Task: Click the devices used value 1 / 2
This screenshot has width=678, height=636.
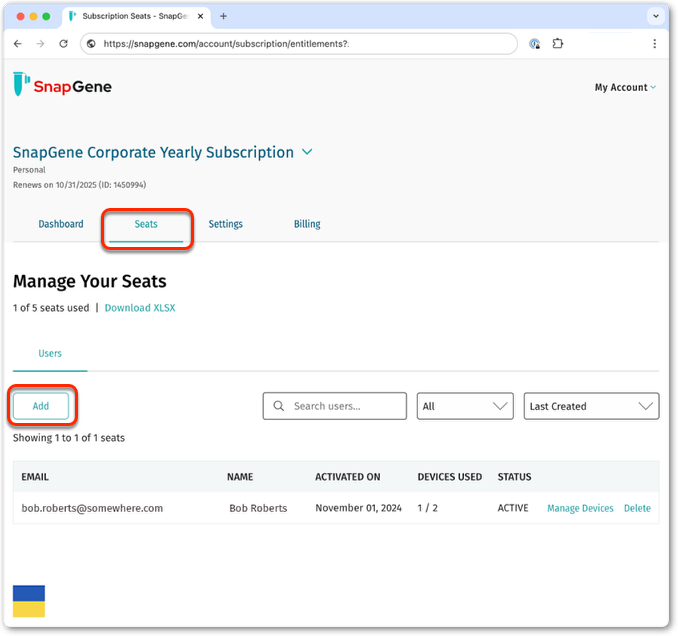Action: pos(428,508)
